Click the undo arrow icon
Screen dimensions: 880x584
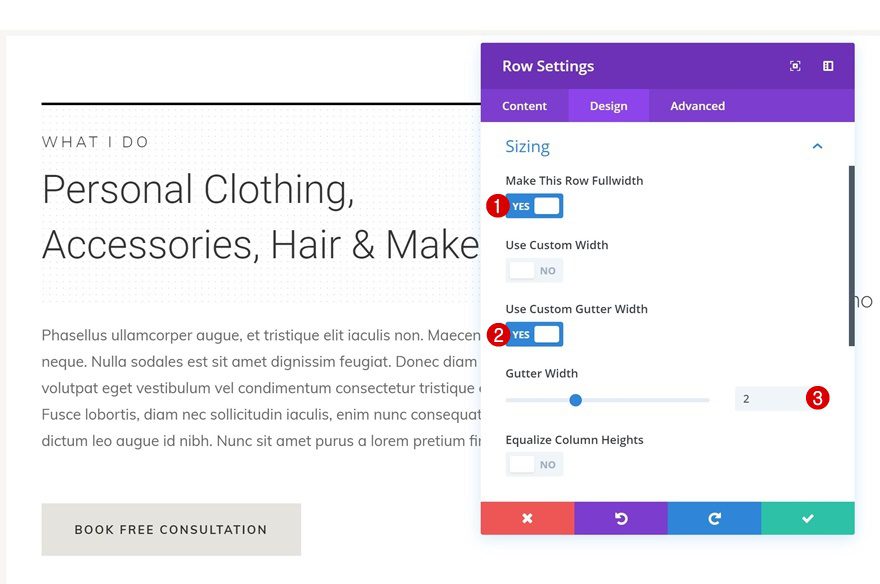(621, 518)
